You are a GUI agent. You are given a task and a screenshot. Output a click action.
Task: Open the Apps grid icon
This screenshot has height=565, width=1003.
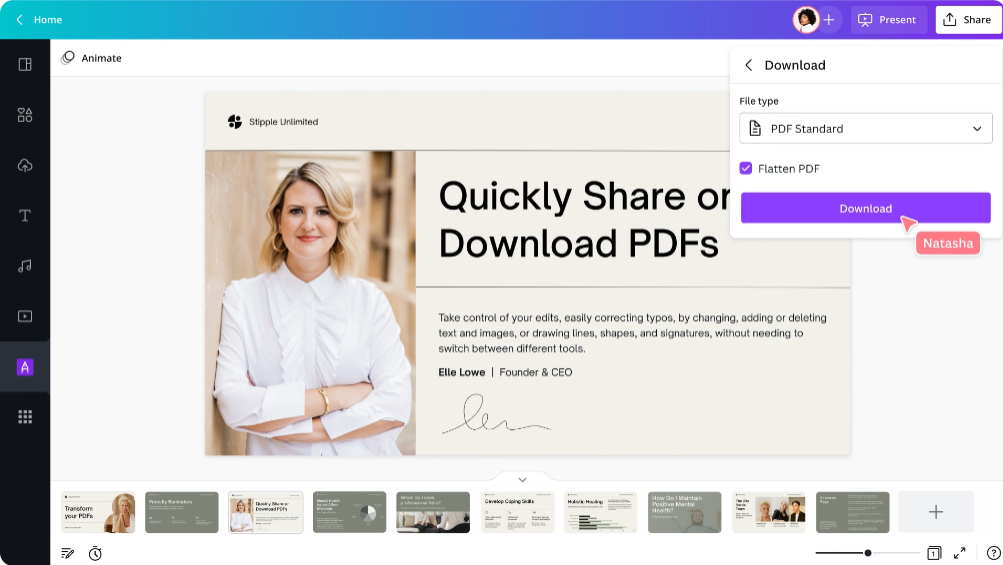[25, 417]
